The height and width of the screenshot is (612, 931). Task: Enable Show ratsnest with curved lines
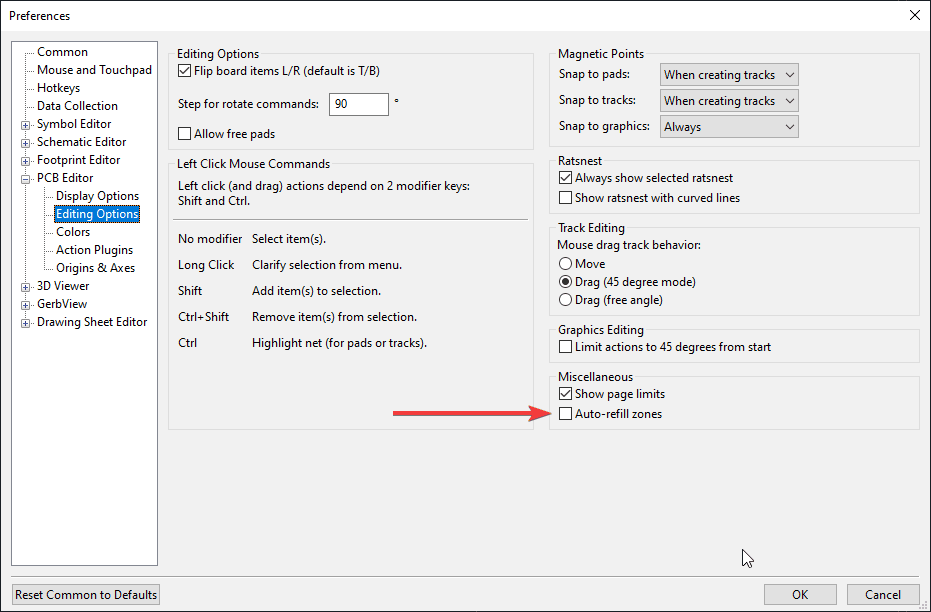tap(566, 198)
